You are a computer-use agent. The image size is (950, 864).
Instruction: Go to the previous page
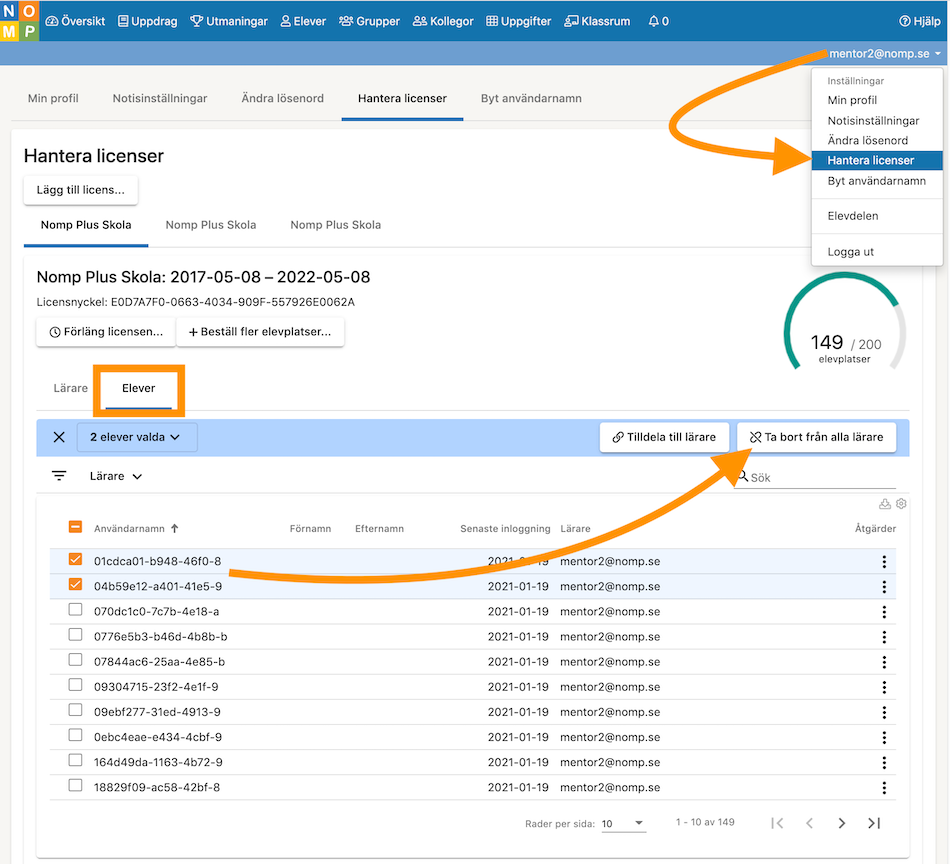coord(809,823)
